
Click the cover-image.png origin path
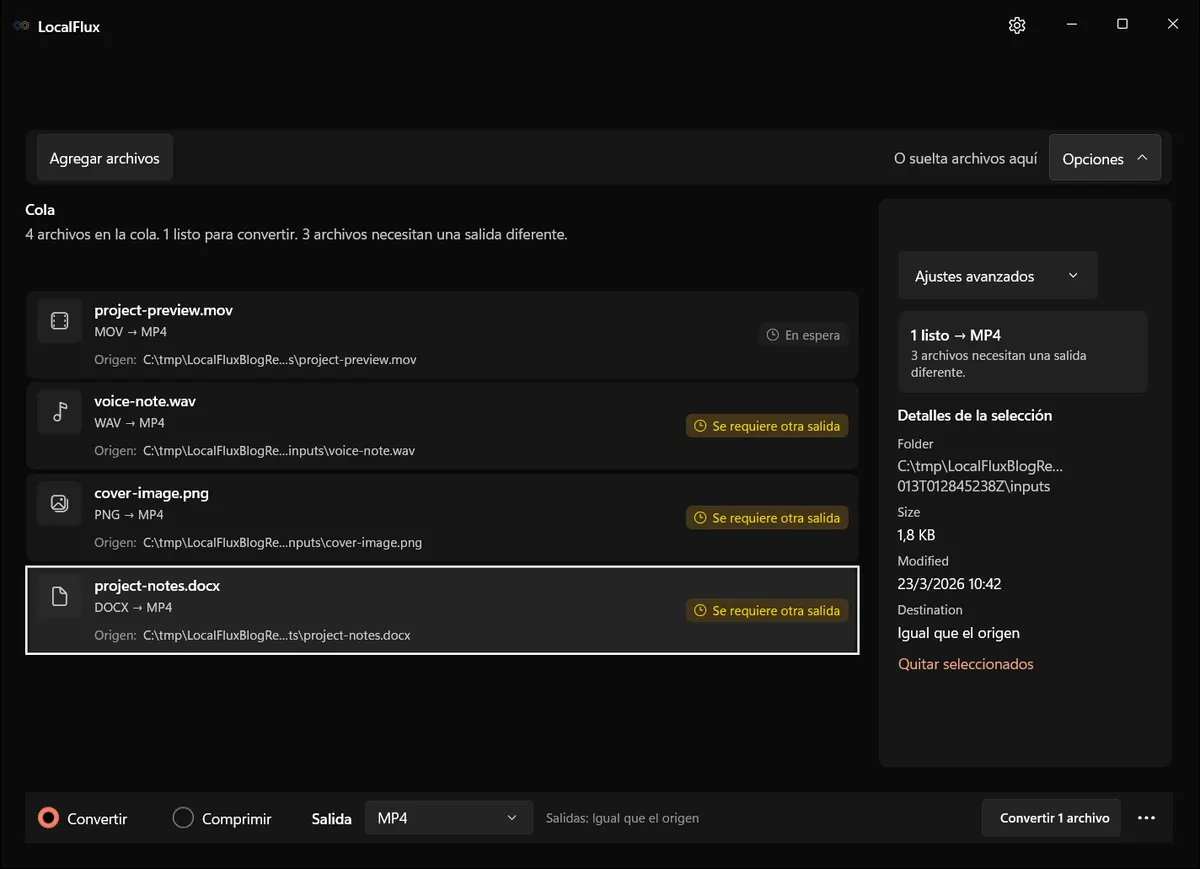283,543
